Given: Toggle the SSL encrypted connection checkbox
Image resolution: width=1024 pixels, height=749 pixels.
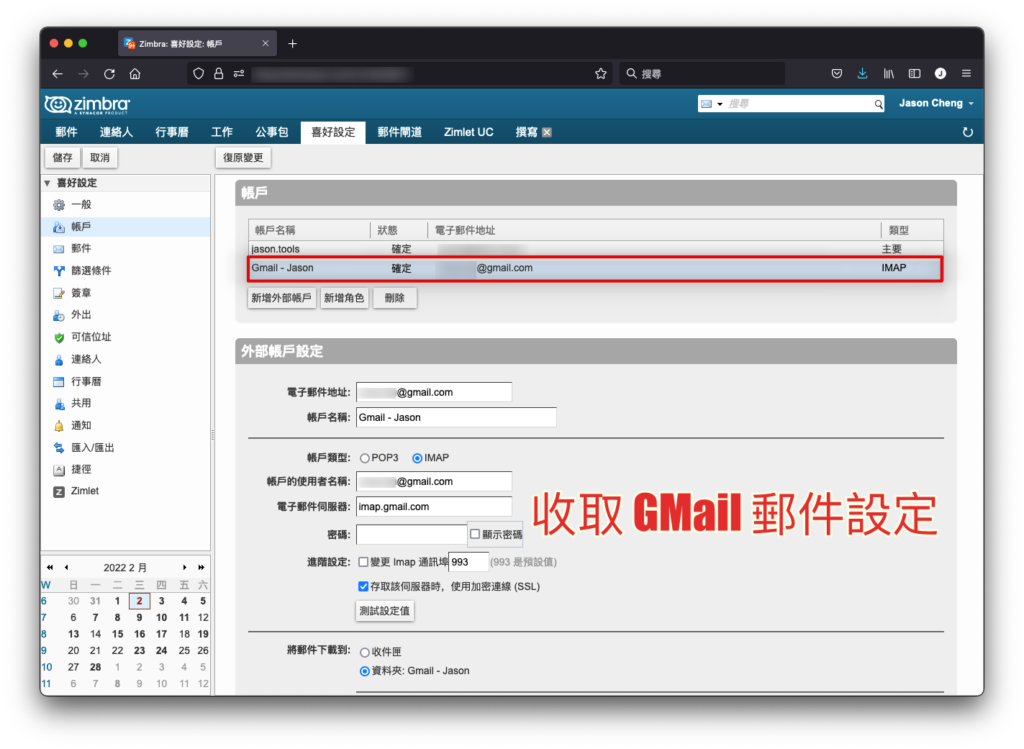Looking at the screenshot, I should [x=363, y=586].
